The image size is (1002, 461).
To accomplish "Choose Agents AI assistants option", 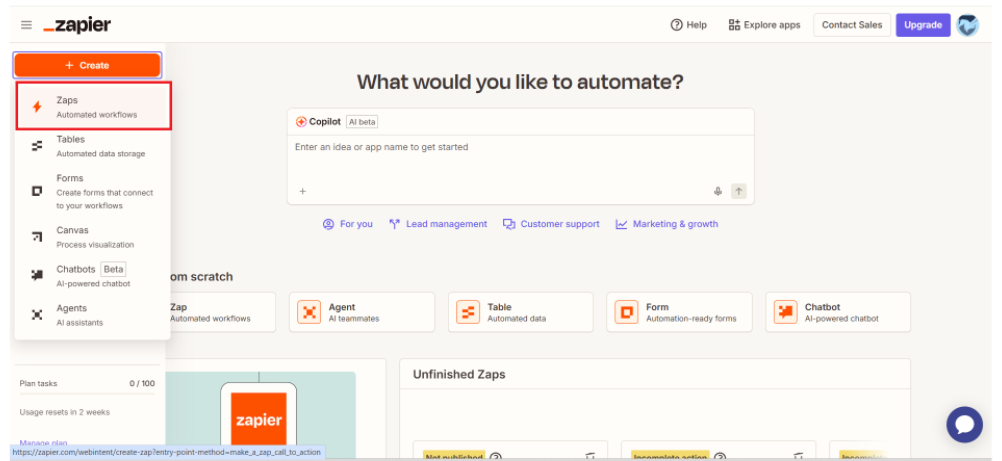I will [x=94, y=315].
